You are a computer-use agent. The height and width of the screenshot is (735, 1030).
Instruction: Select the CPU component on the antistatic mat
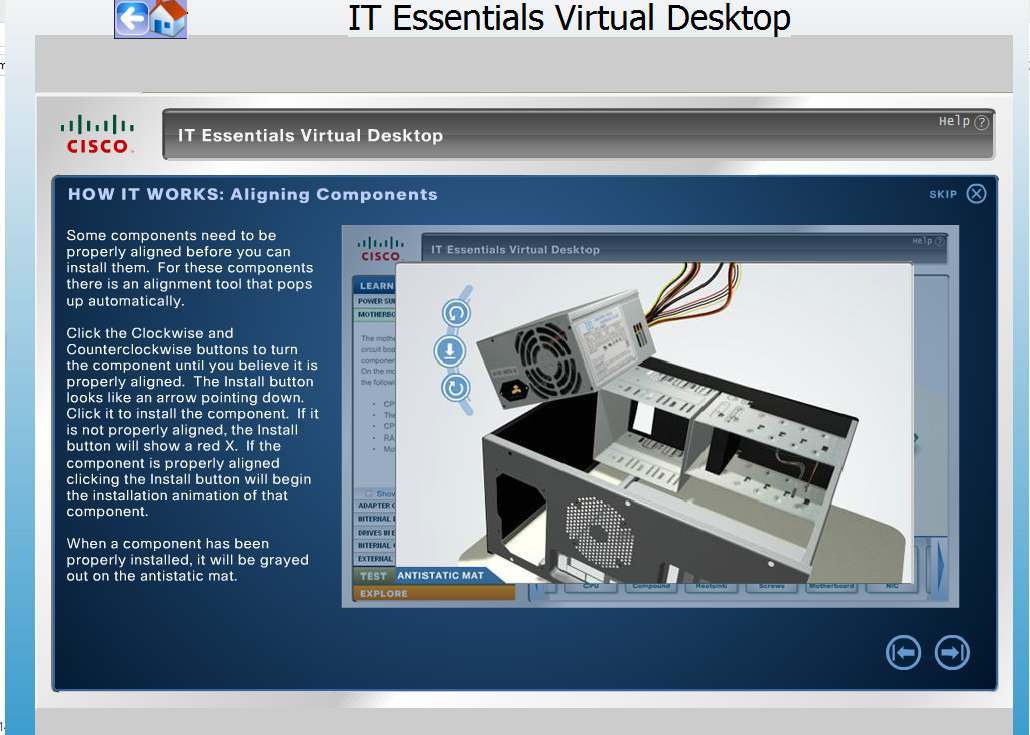591,588
